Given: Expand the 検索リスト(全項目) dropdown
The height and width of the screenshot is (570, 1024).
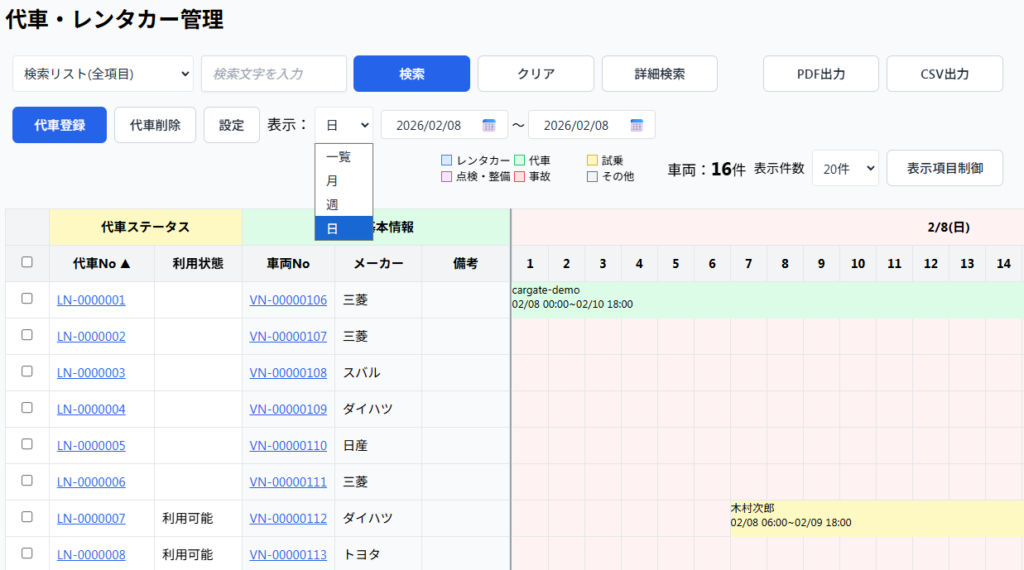Looking at the screenshot, I should 103,74.
